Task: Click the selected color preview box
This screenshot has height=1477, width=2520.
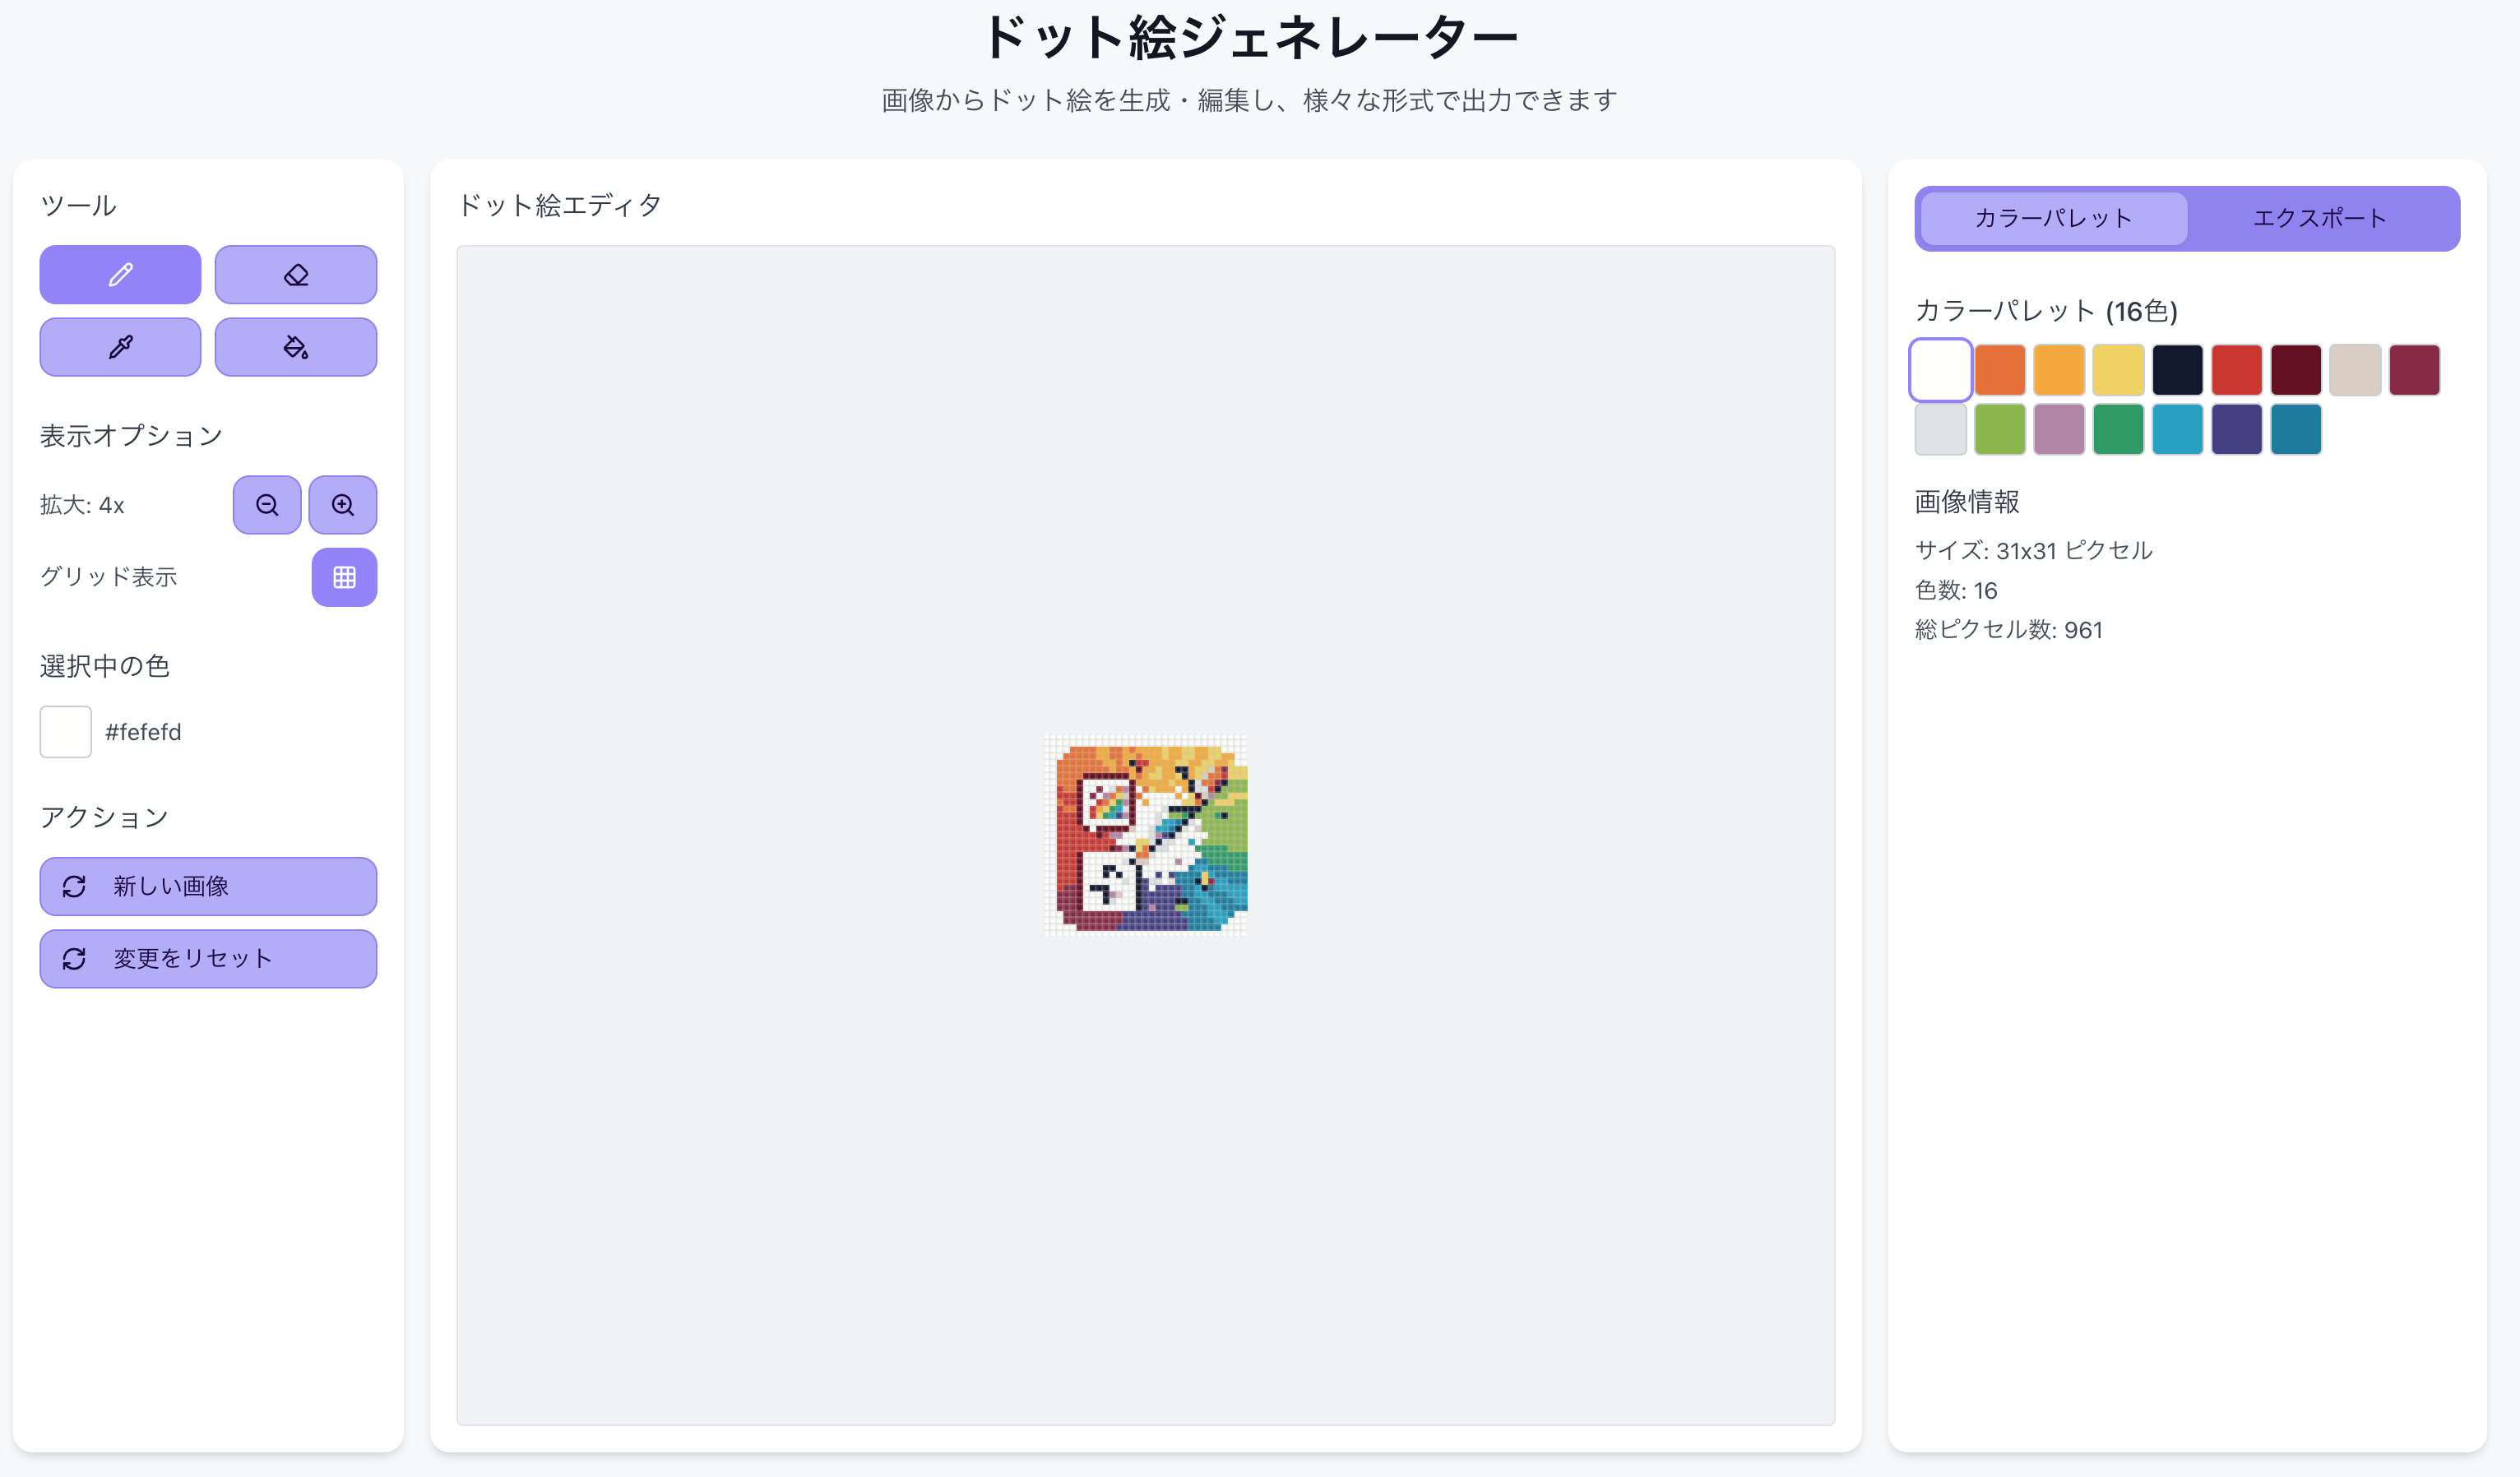Action: [x=66, y=732]
